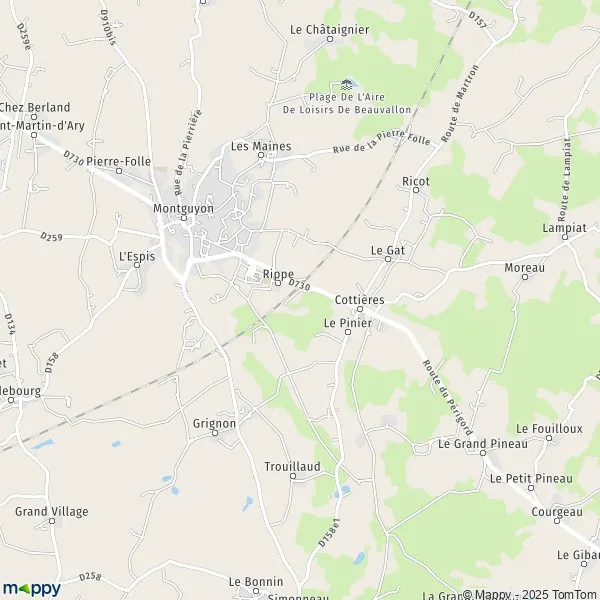Select the Rippe place marker
Screen dimensions: 600x600
click(x=278, y=284)
